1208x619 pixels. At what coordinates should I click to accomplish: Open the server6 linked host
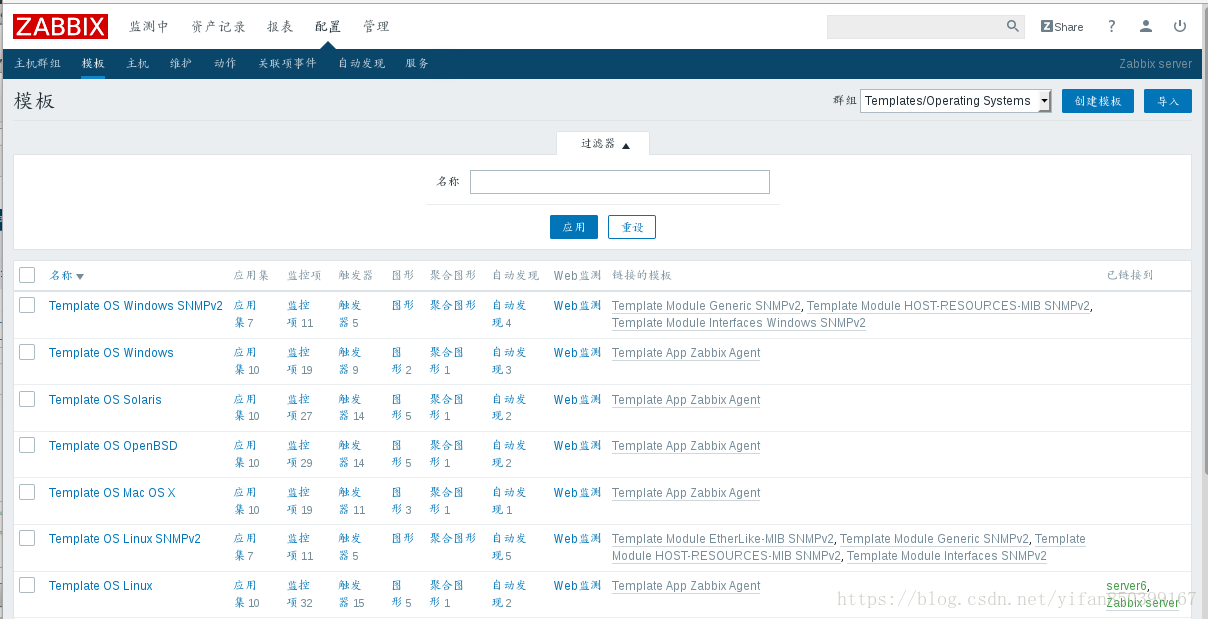(x=1126, y=586)
